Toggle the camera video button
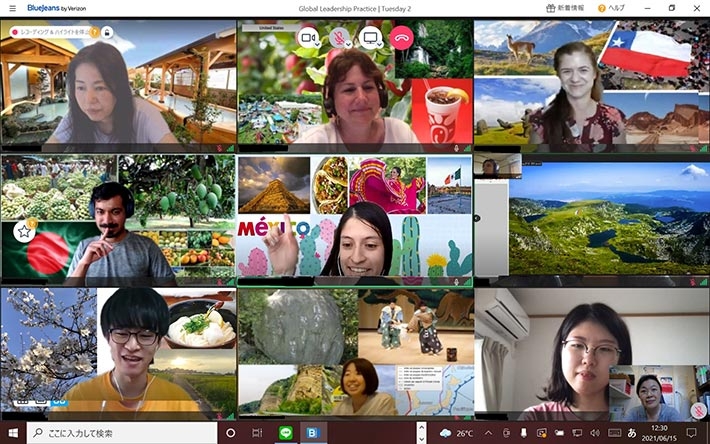 pos(308,38)
